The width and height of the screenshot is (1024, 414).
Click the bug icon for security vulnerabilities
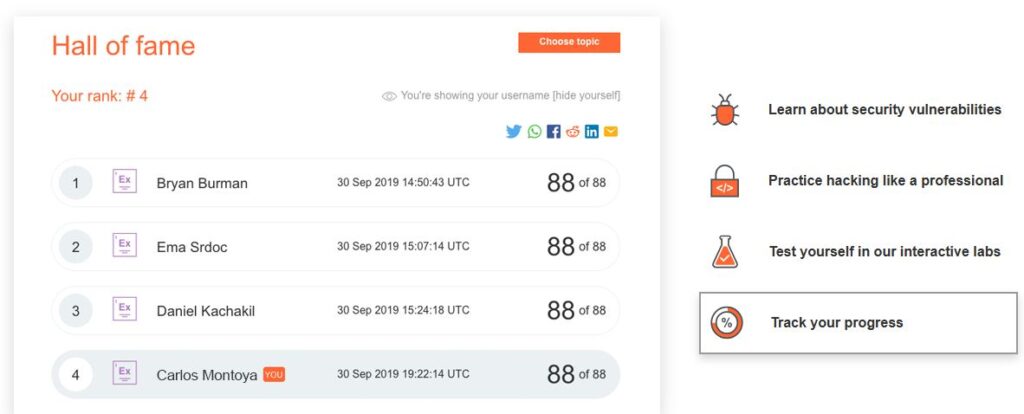(x=725, y=110)
